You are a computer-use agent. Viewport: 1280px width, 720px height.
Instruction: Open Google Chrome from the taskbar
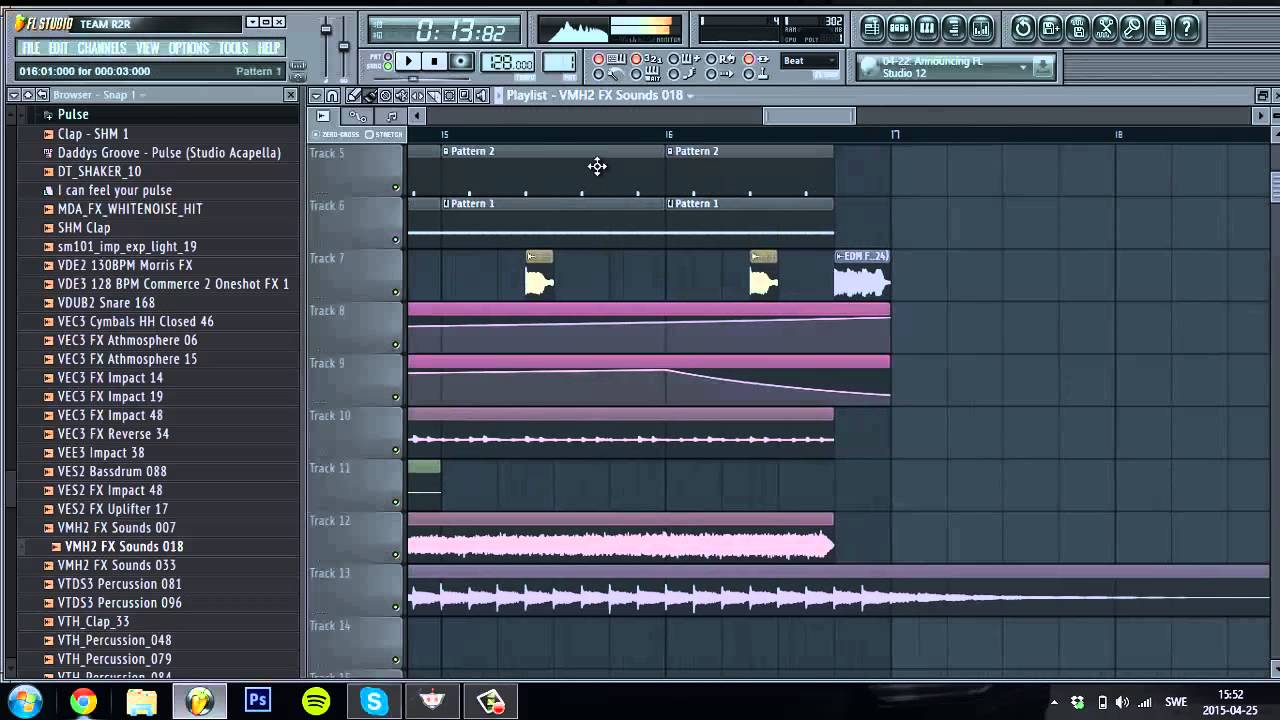pos(83,701)
